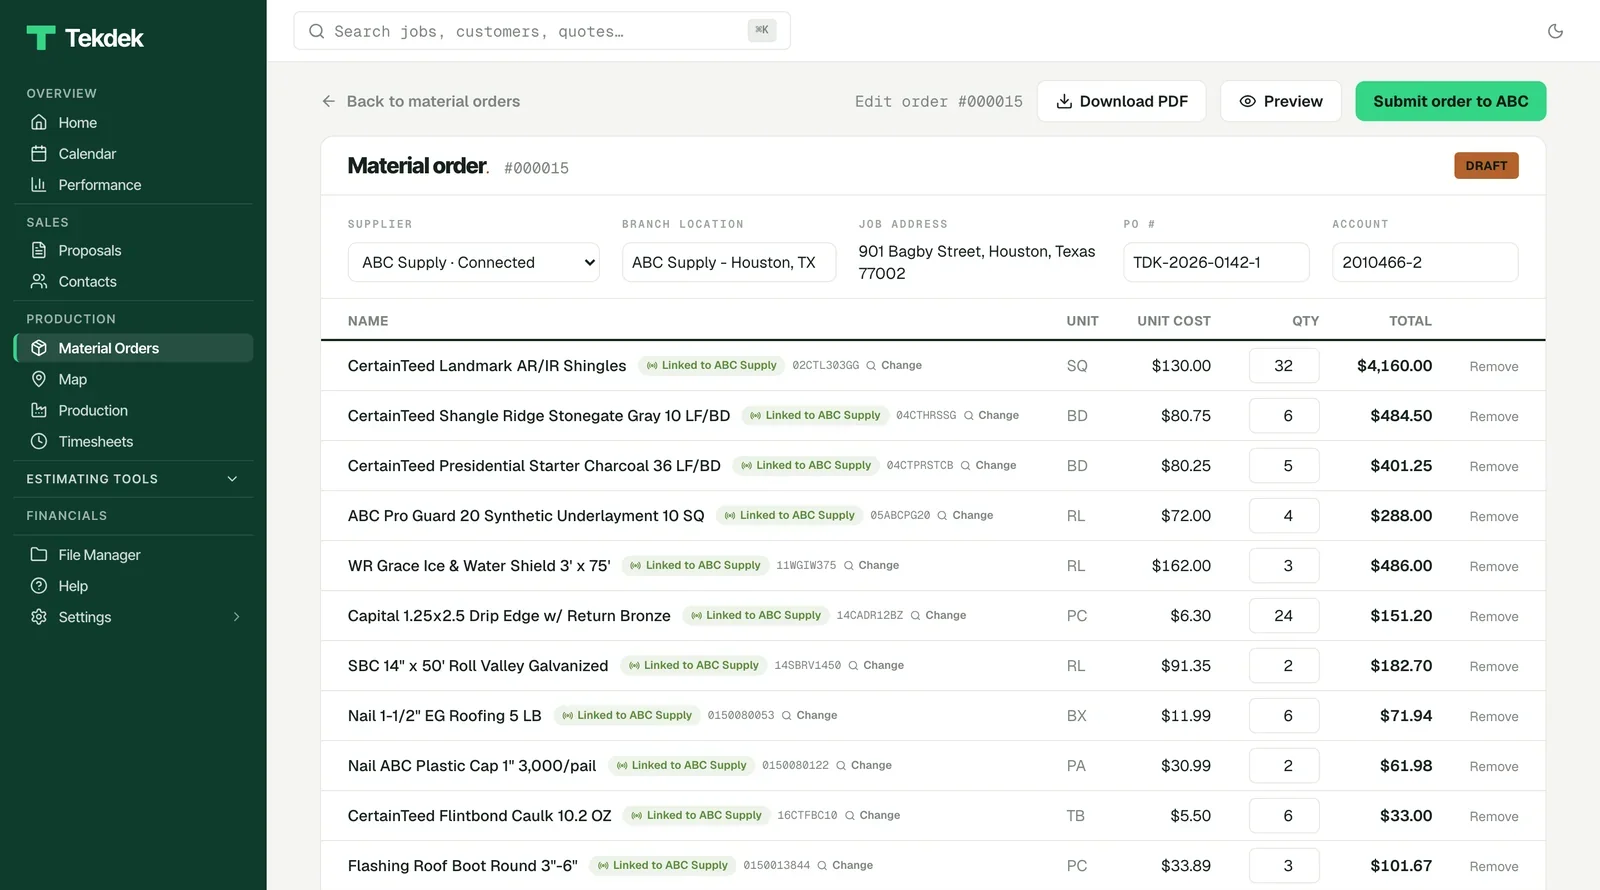Open Home from the sidebar

tap(133, 123)
